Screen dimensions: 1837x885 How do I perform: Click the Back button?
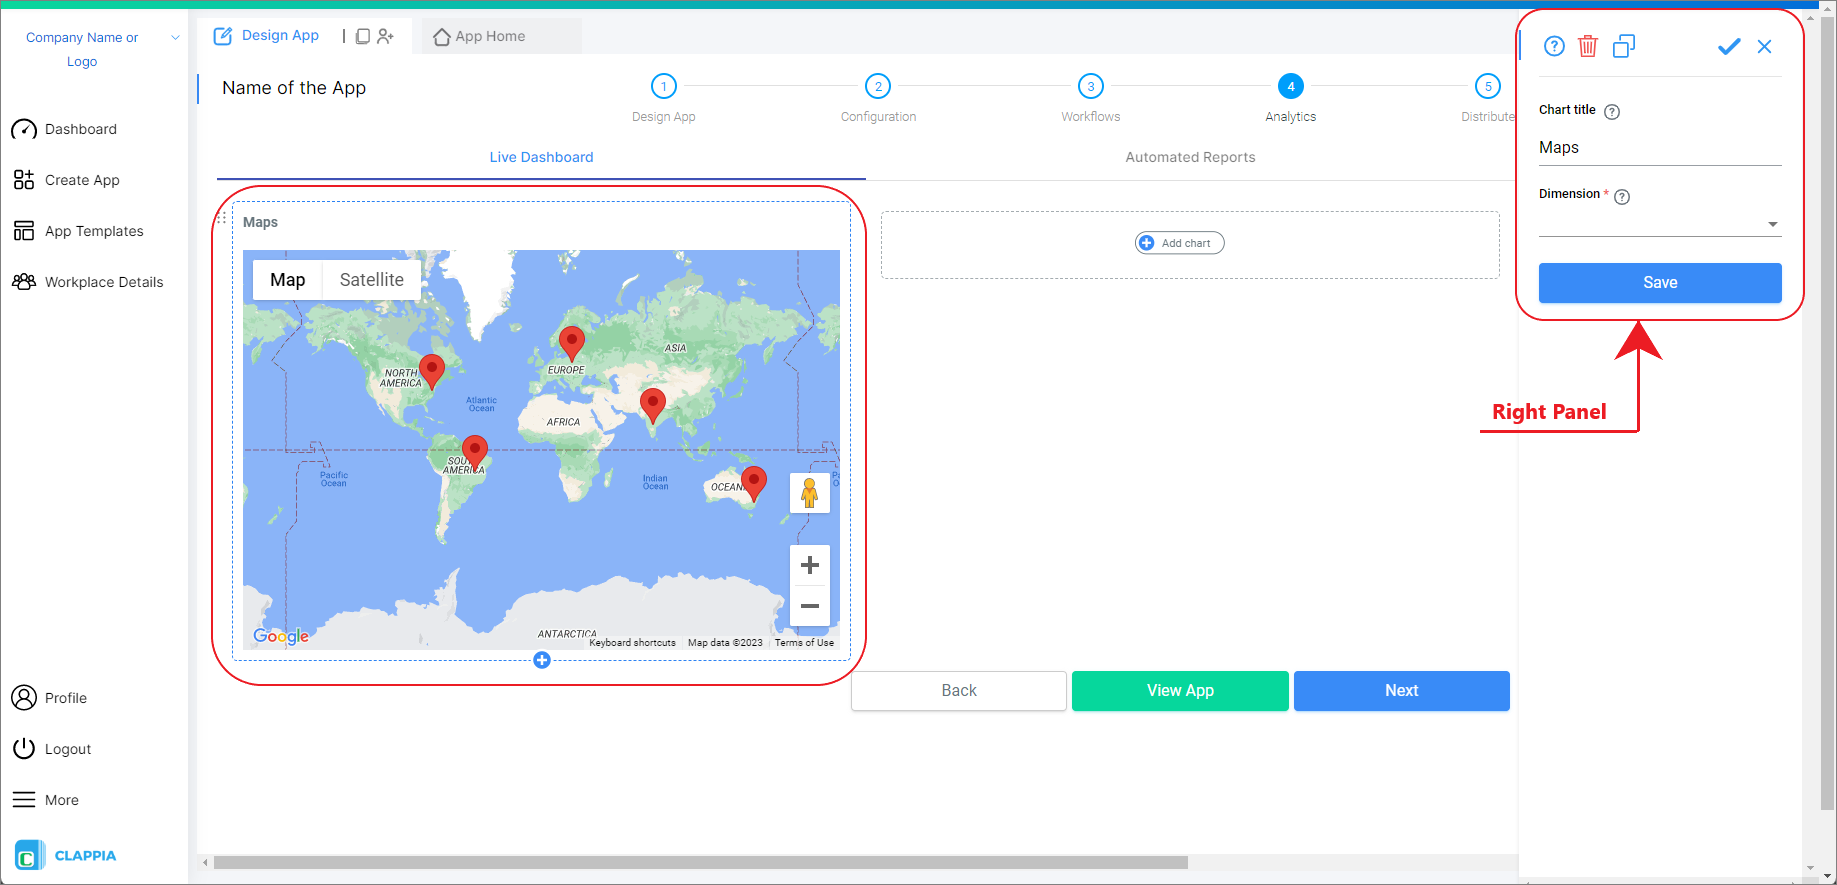click(959, 691)
